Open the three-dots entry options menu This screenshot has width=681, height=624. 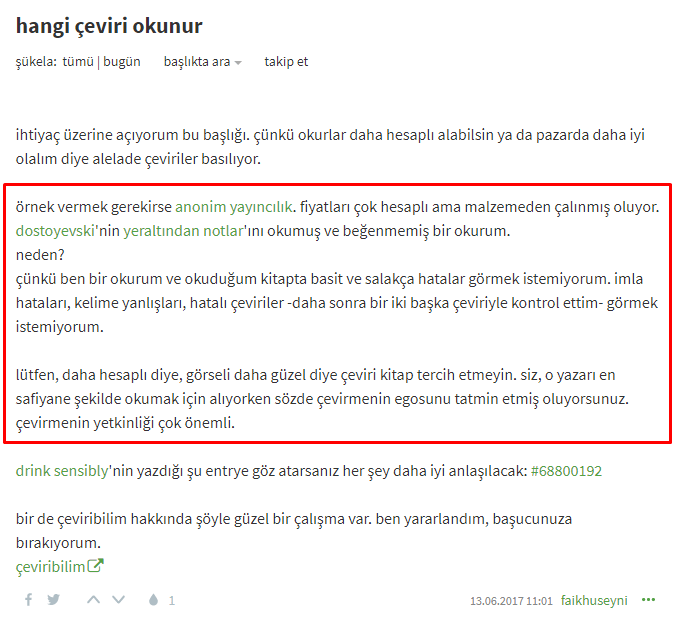coord(648,600)
